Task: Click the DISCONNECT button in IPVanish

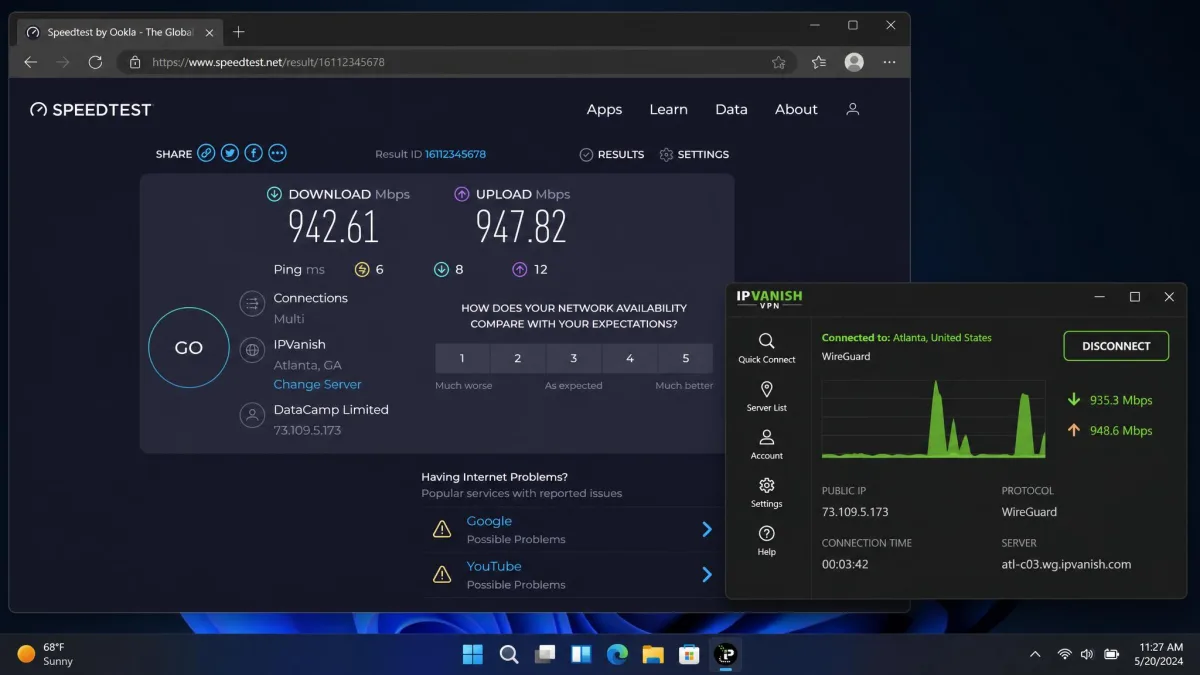Action: tap(1116, 346)
